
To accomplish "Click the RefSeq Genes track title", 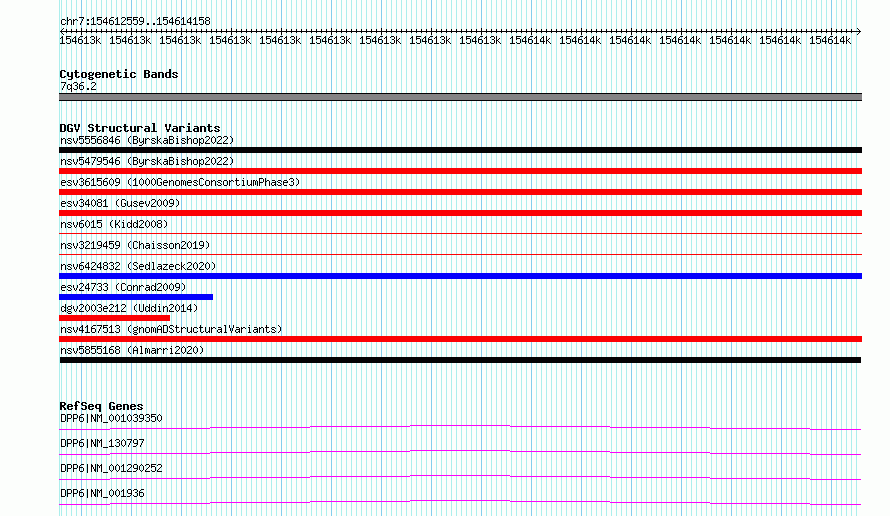I will tap(102, 406).
